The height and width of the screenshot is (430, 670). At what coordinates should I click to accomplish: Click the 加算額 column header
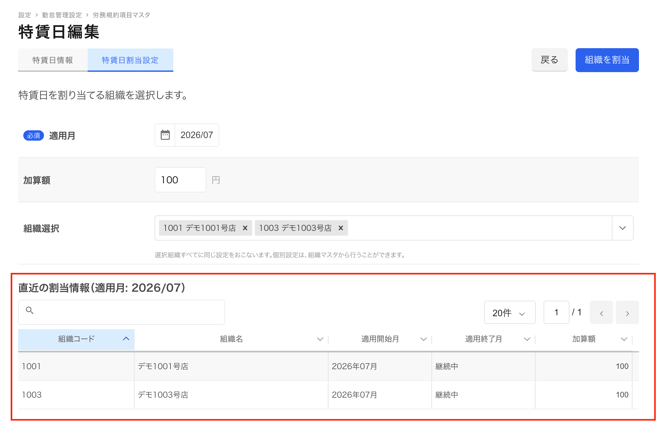(x=584, y=339)
